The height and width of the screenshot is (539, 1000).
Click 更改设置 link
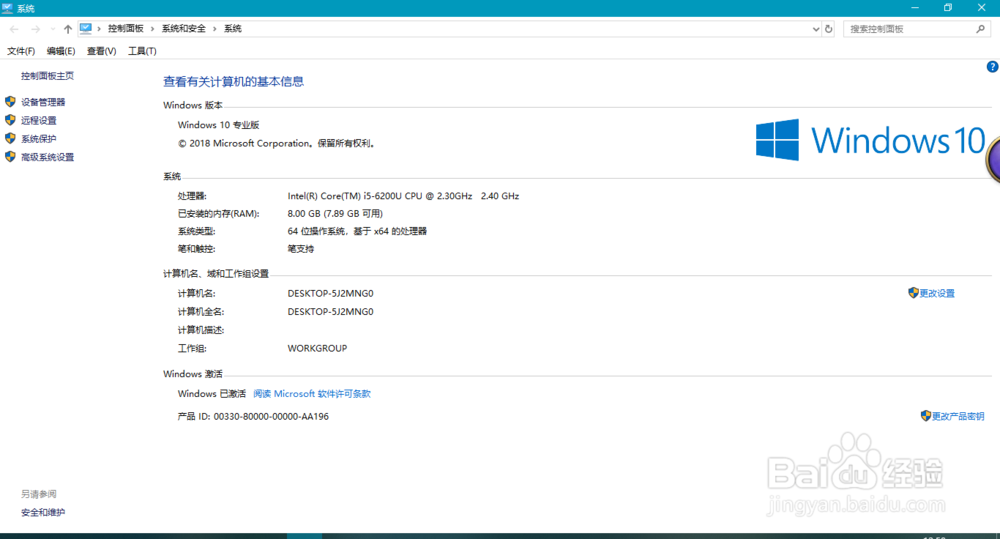pyautogui.click(x=937, y=293)
